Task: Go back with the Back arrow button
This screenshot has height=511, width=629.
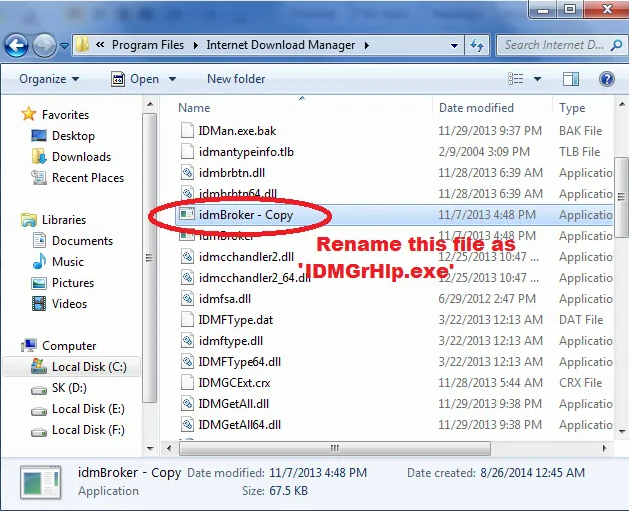Action: point(16,45)
